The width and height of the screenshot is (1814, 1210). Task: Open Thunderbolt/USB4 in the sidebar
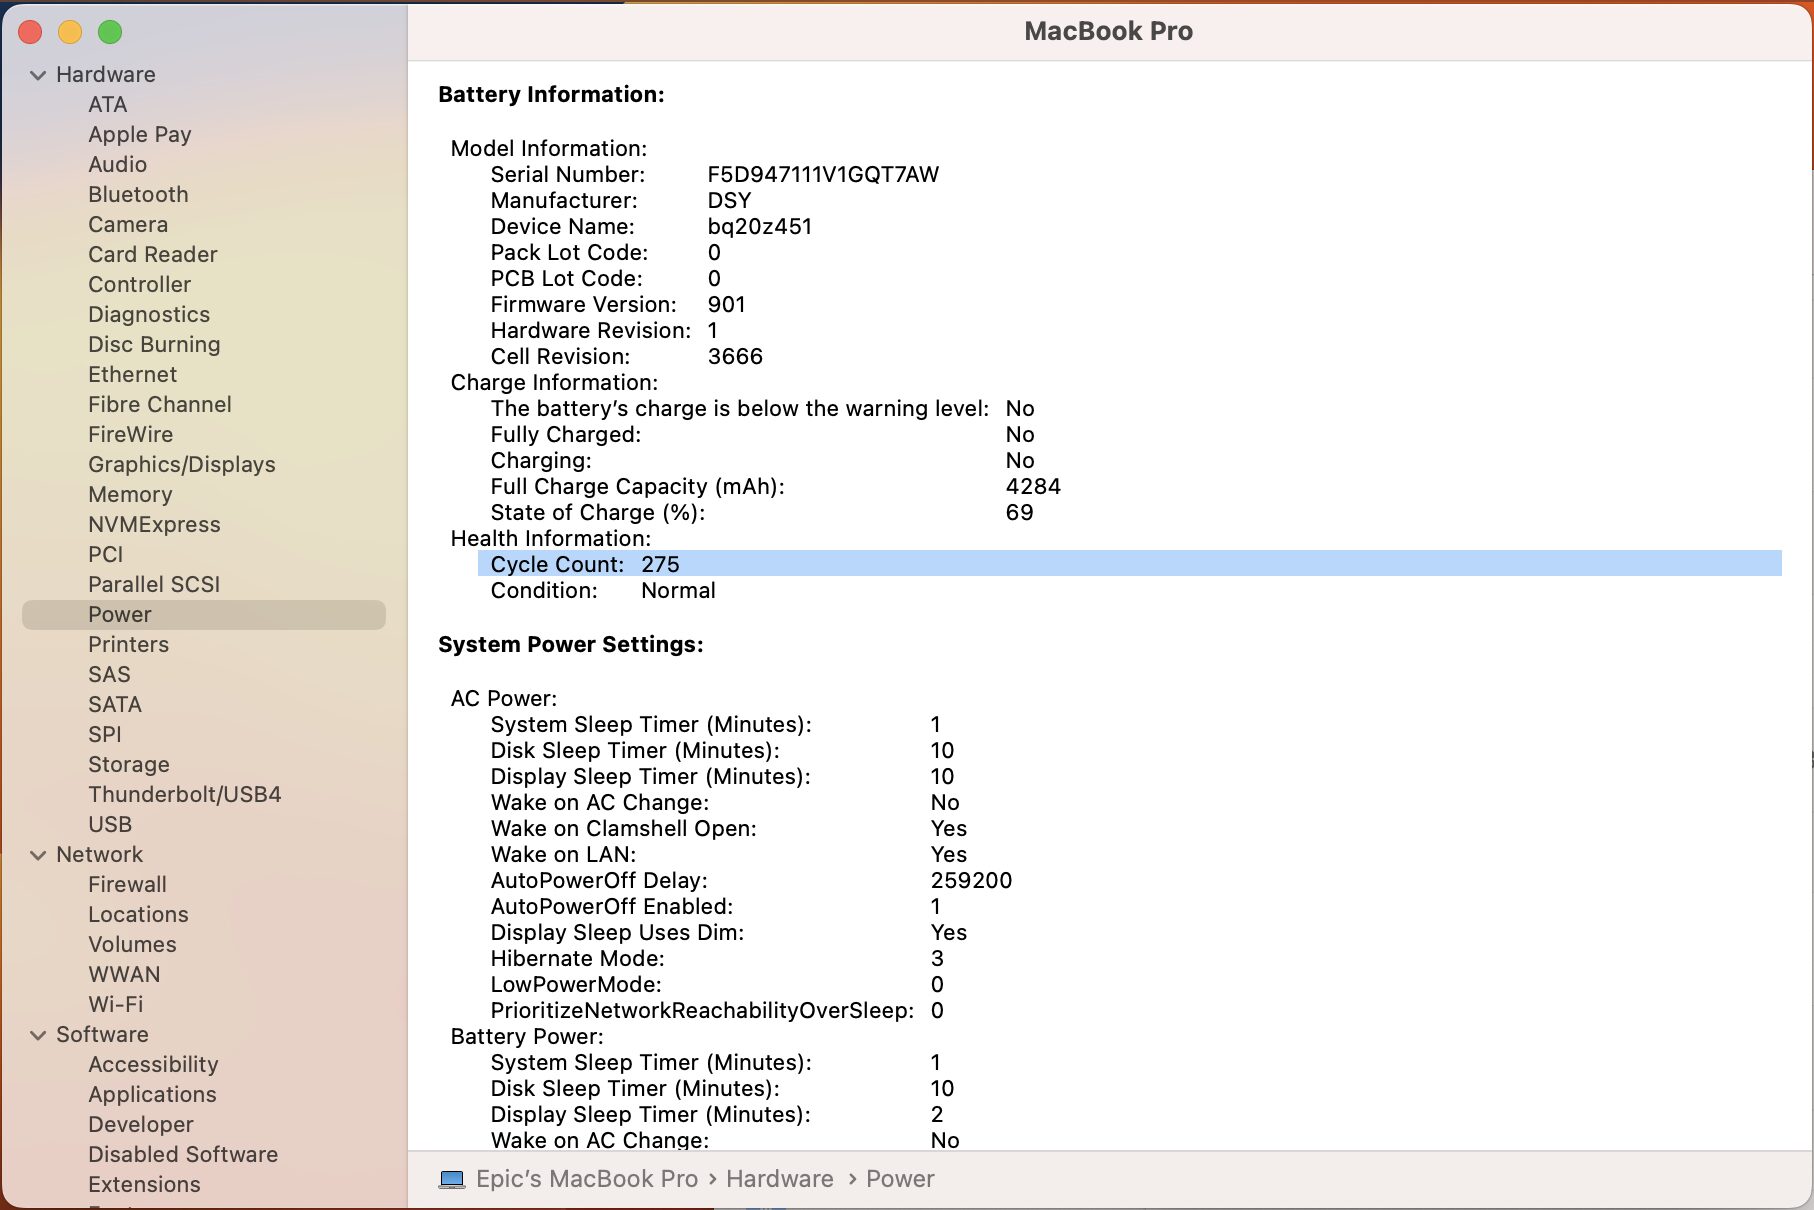184,795
